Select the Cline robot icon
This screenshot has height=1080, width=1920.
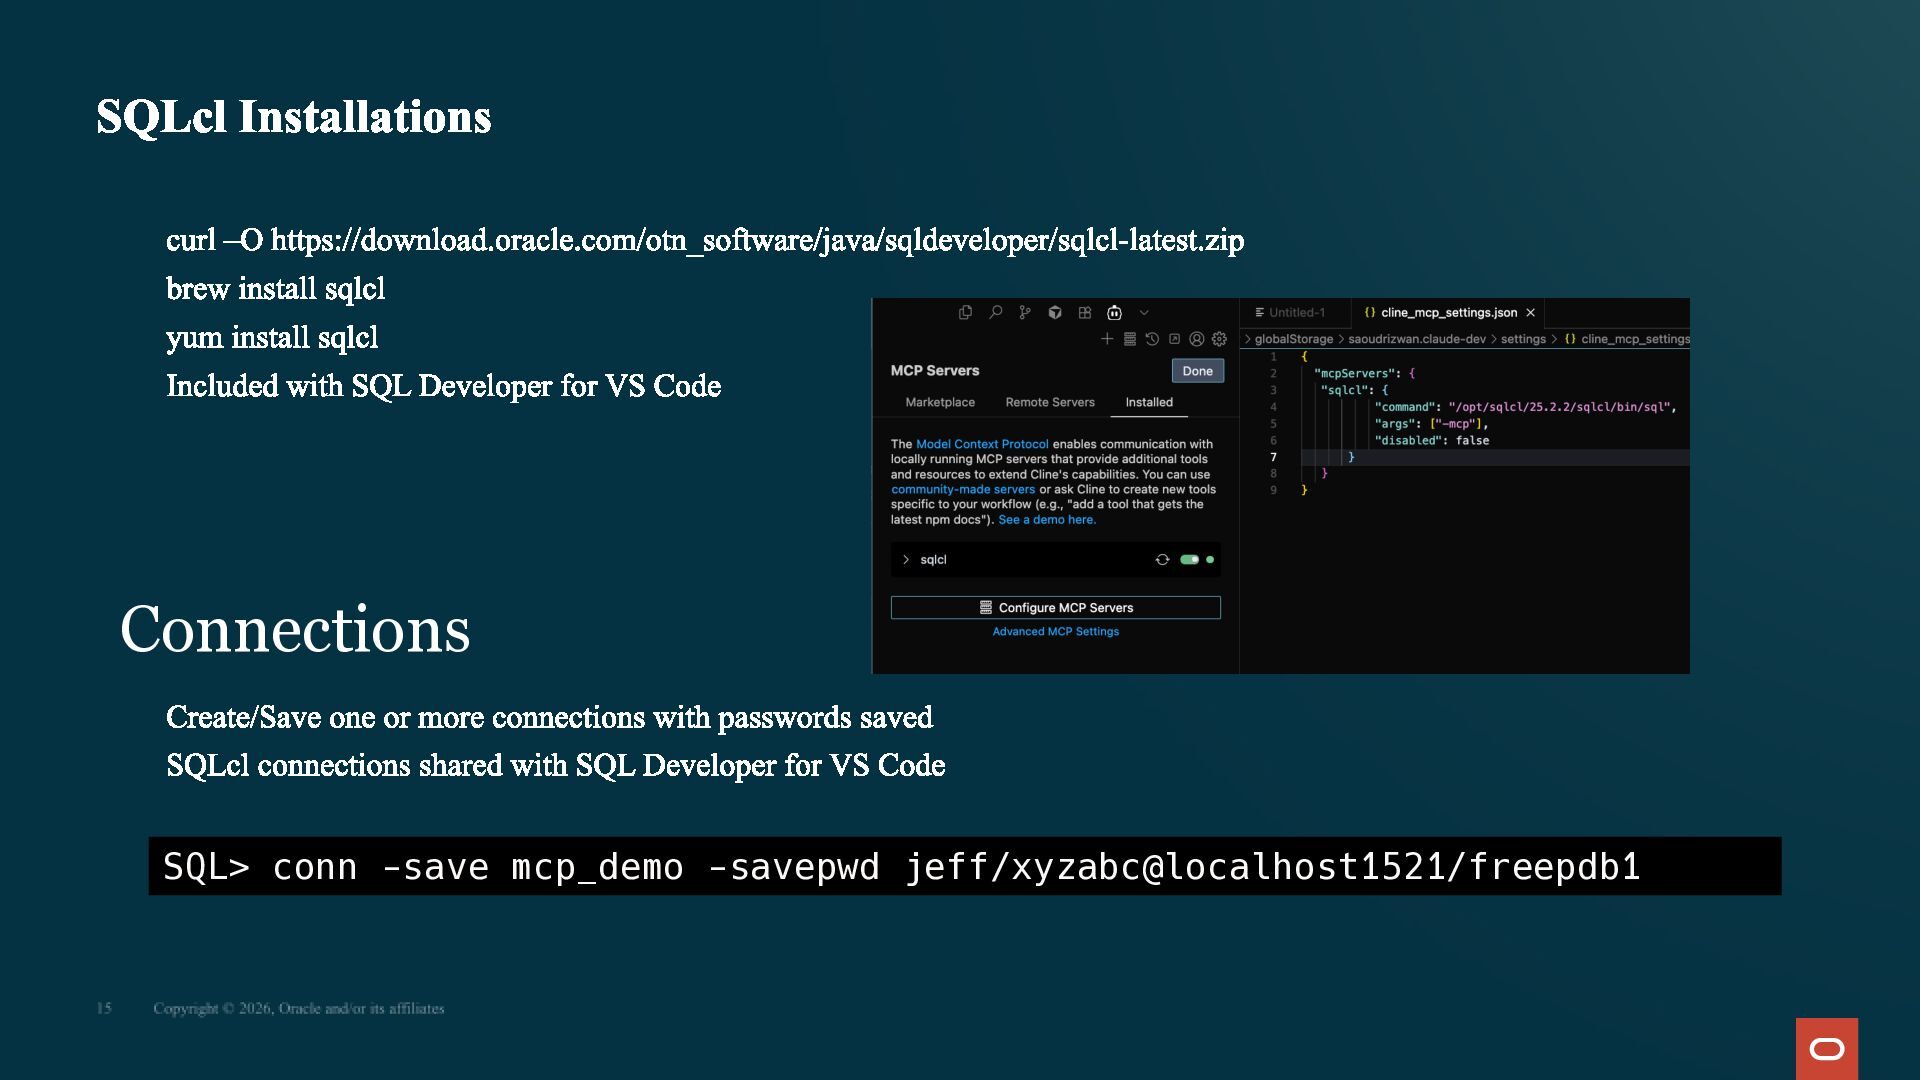tap(1114, 312)
